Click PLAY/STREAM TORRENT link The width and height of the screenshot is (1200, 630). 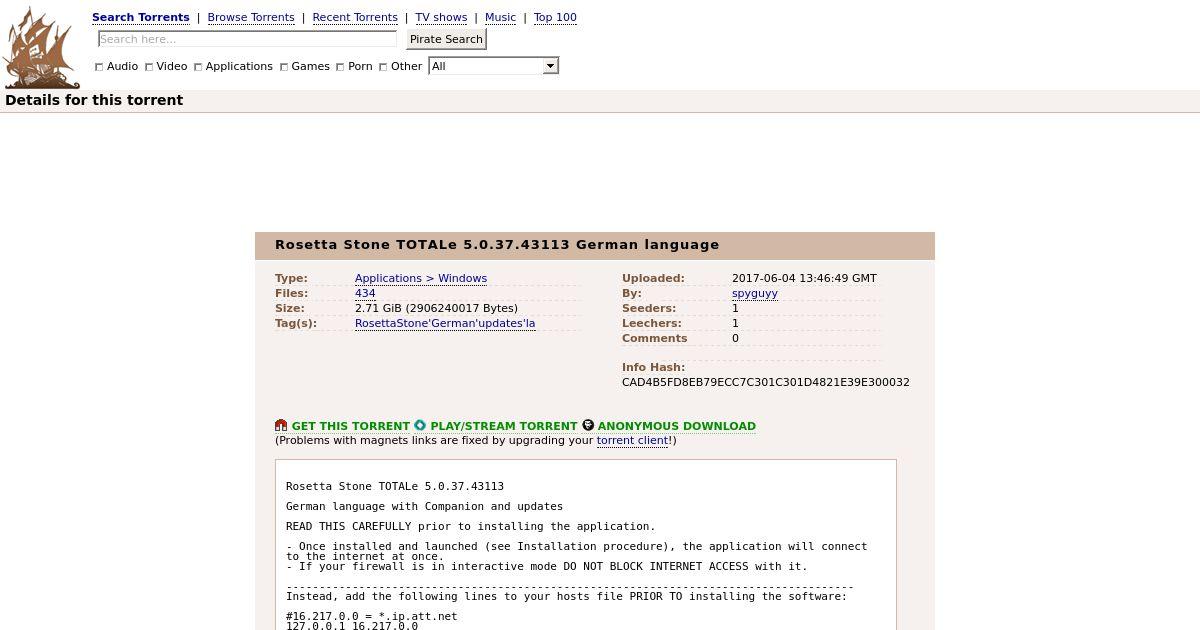point(504,426)
